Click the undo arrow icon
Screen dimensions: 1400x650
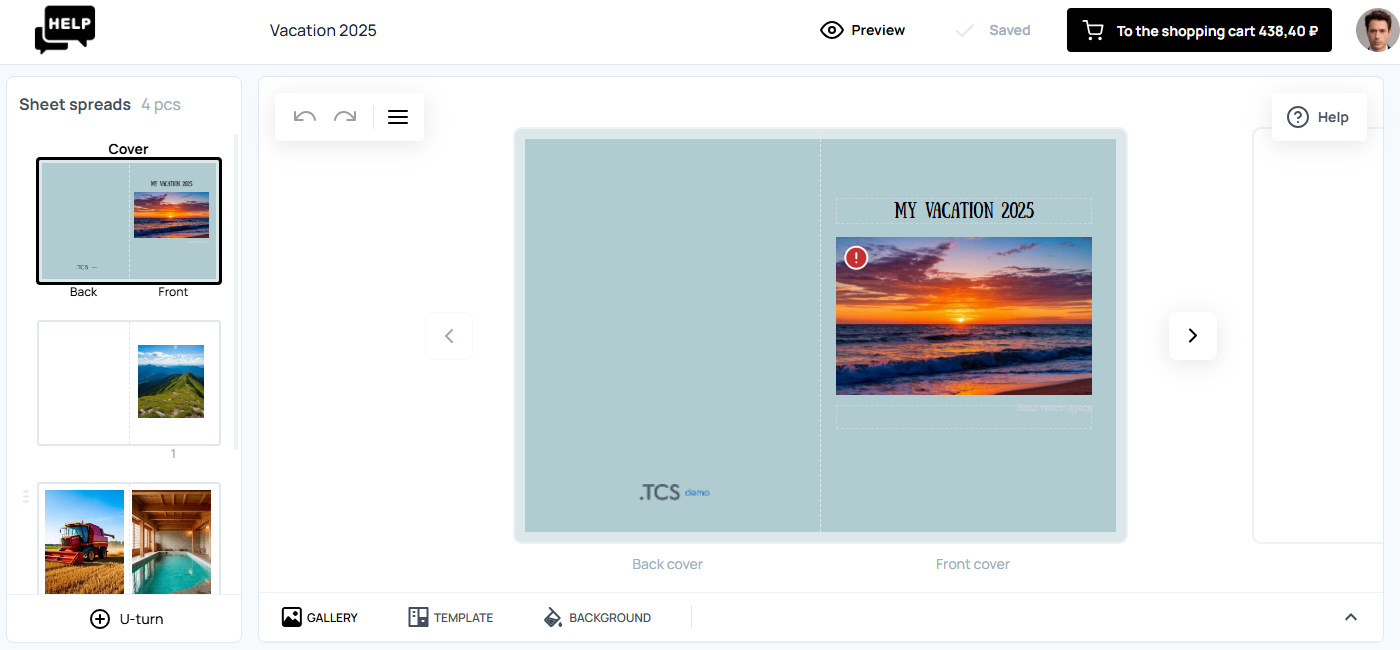305,117
